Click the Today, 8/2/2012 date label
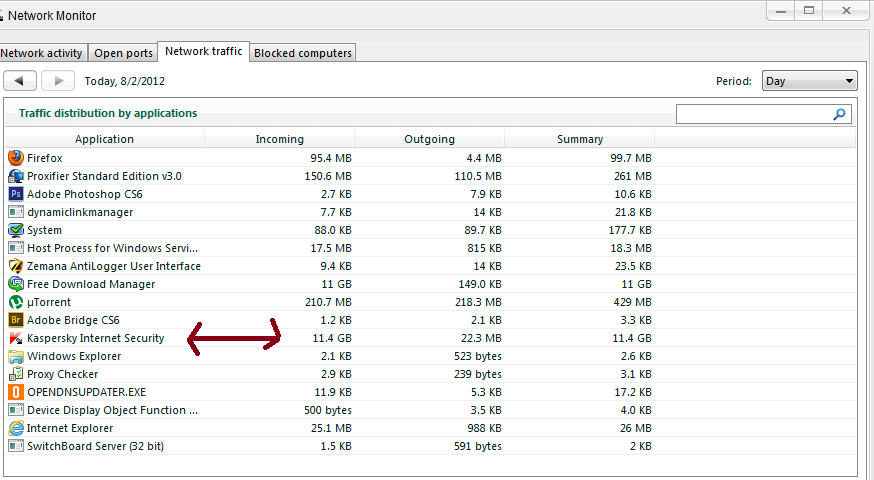874x480 pixels. (x=125, y=81)
